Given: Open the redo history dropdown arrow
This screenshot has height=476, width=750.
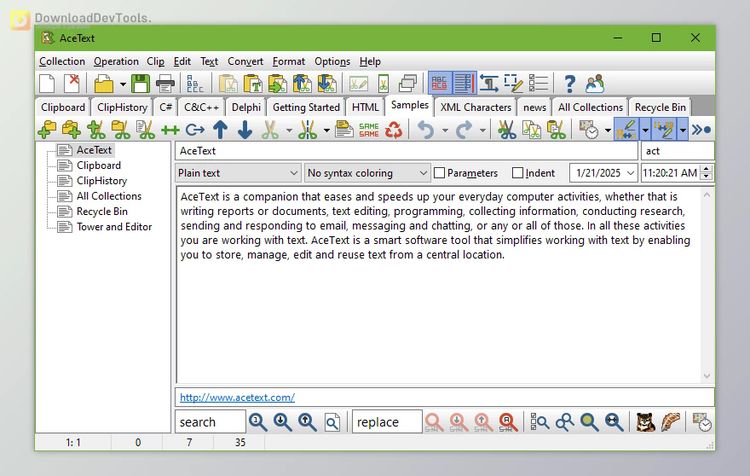Looking at the screenshot, I should click(483, 130).
